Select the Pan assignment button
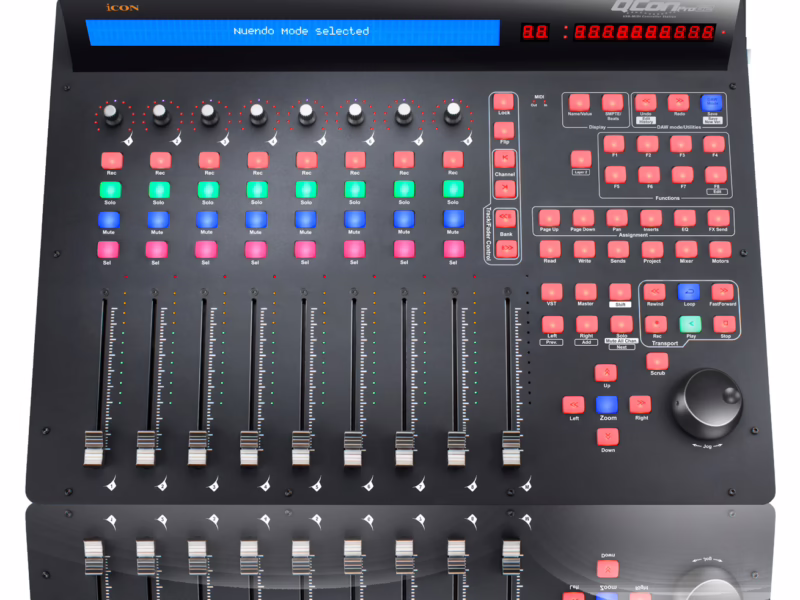 click(x=617, y=218)
